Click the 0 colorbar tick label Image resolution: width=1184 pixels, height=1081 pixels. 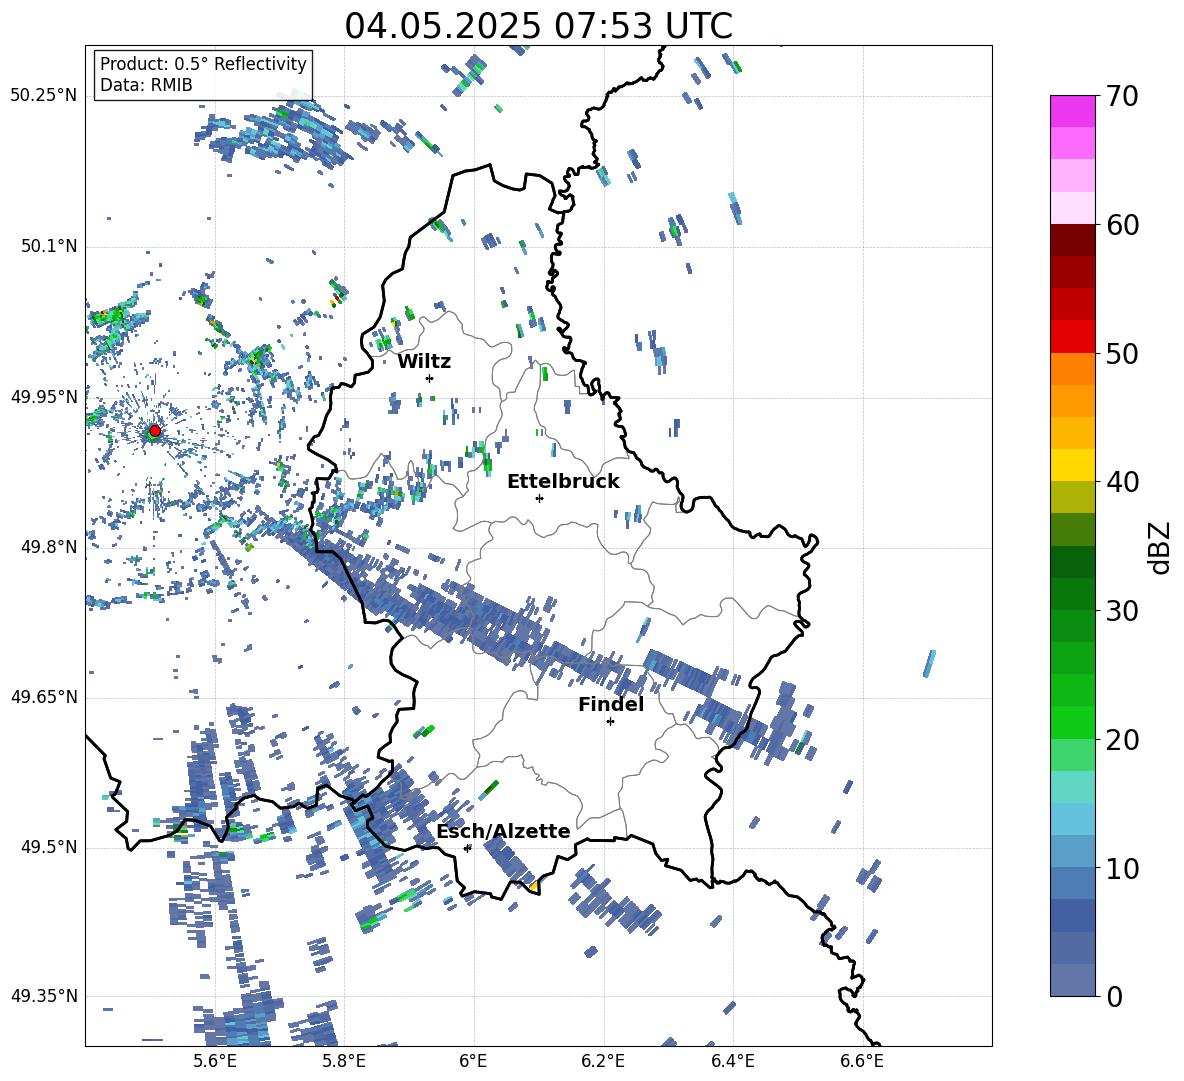tap(1114, 996)
